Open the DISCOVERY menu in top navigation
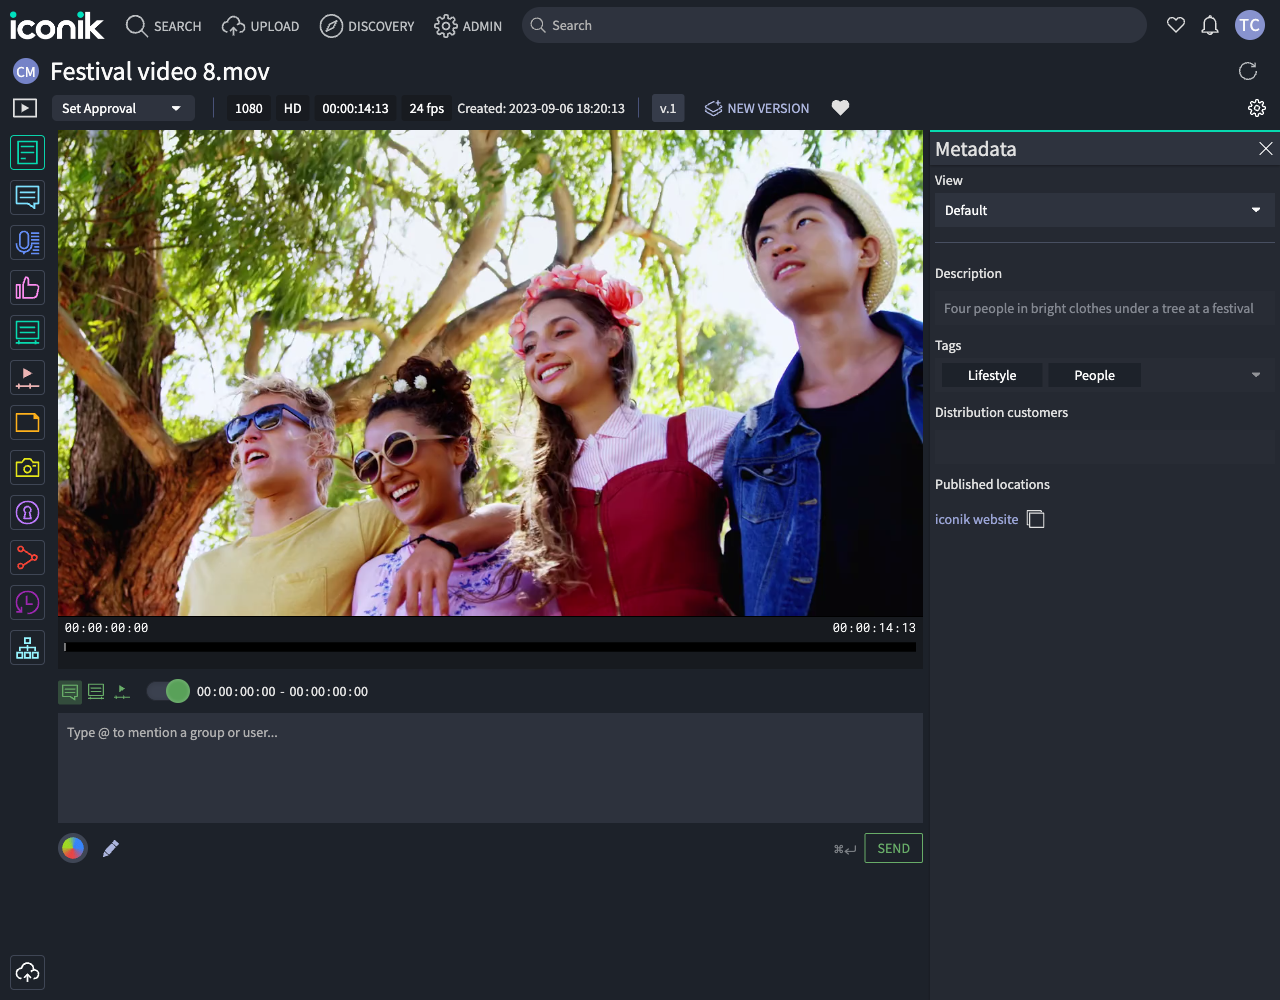1280x1000 pixels. (367, 26)
